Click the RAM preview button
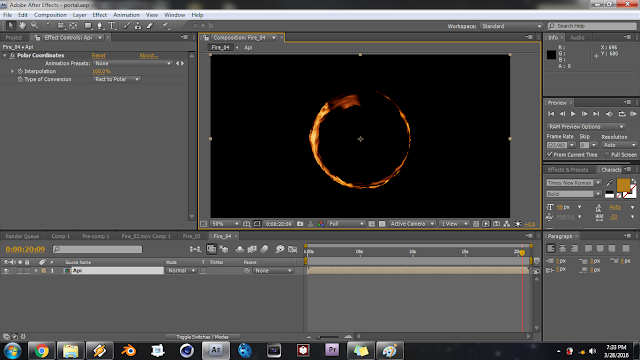Image resolution: width=640 pixels, height=360 pixels. (633, 114)
